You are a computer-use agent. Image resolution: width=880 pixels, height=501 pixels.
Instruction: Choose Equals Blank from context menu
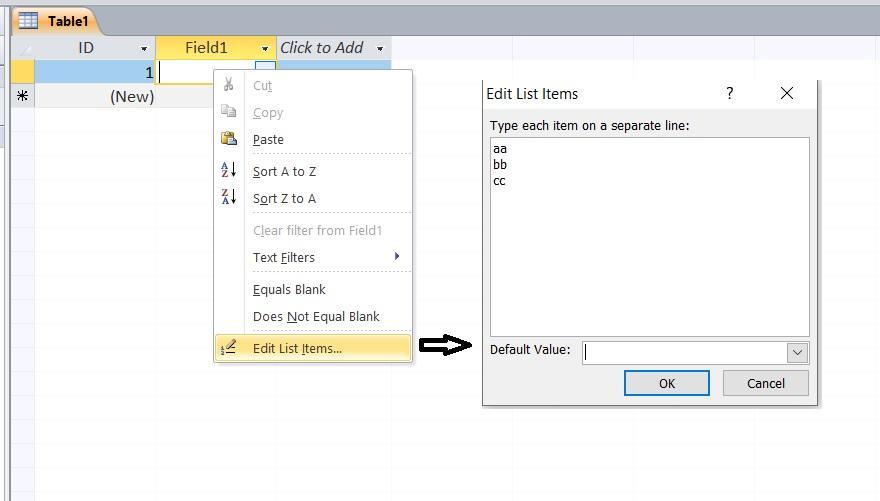pyautogui.click(x=289, y=289)
